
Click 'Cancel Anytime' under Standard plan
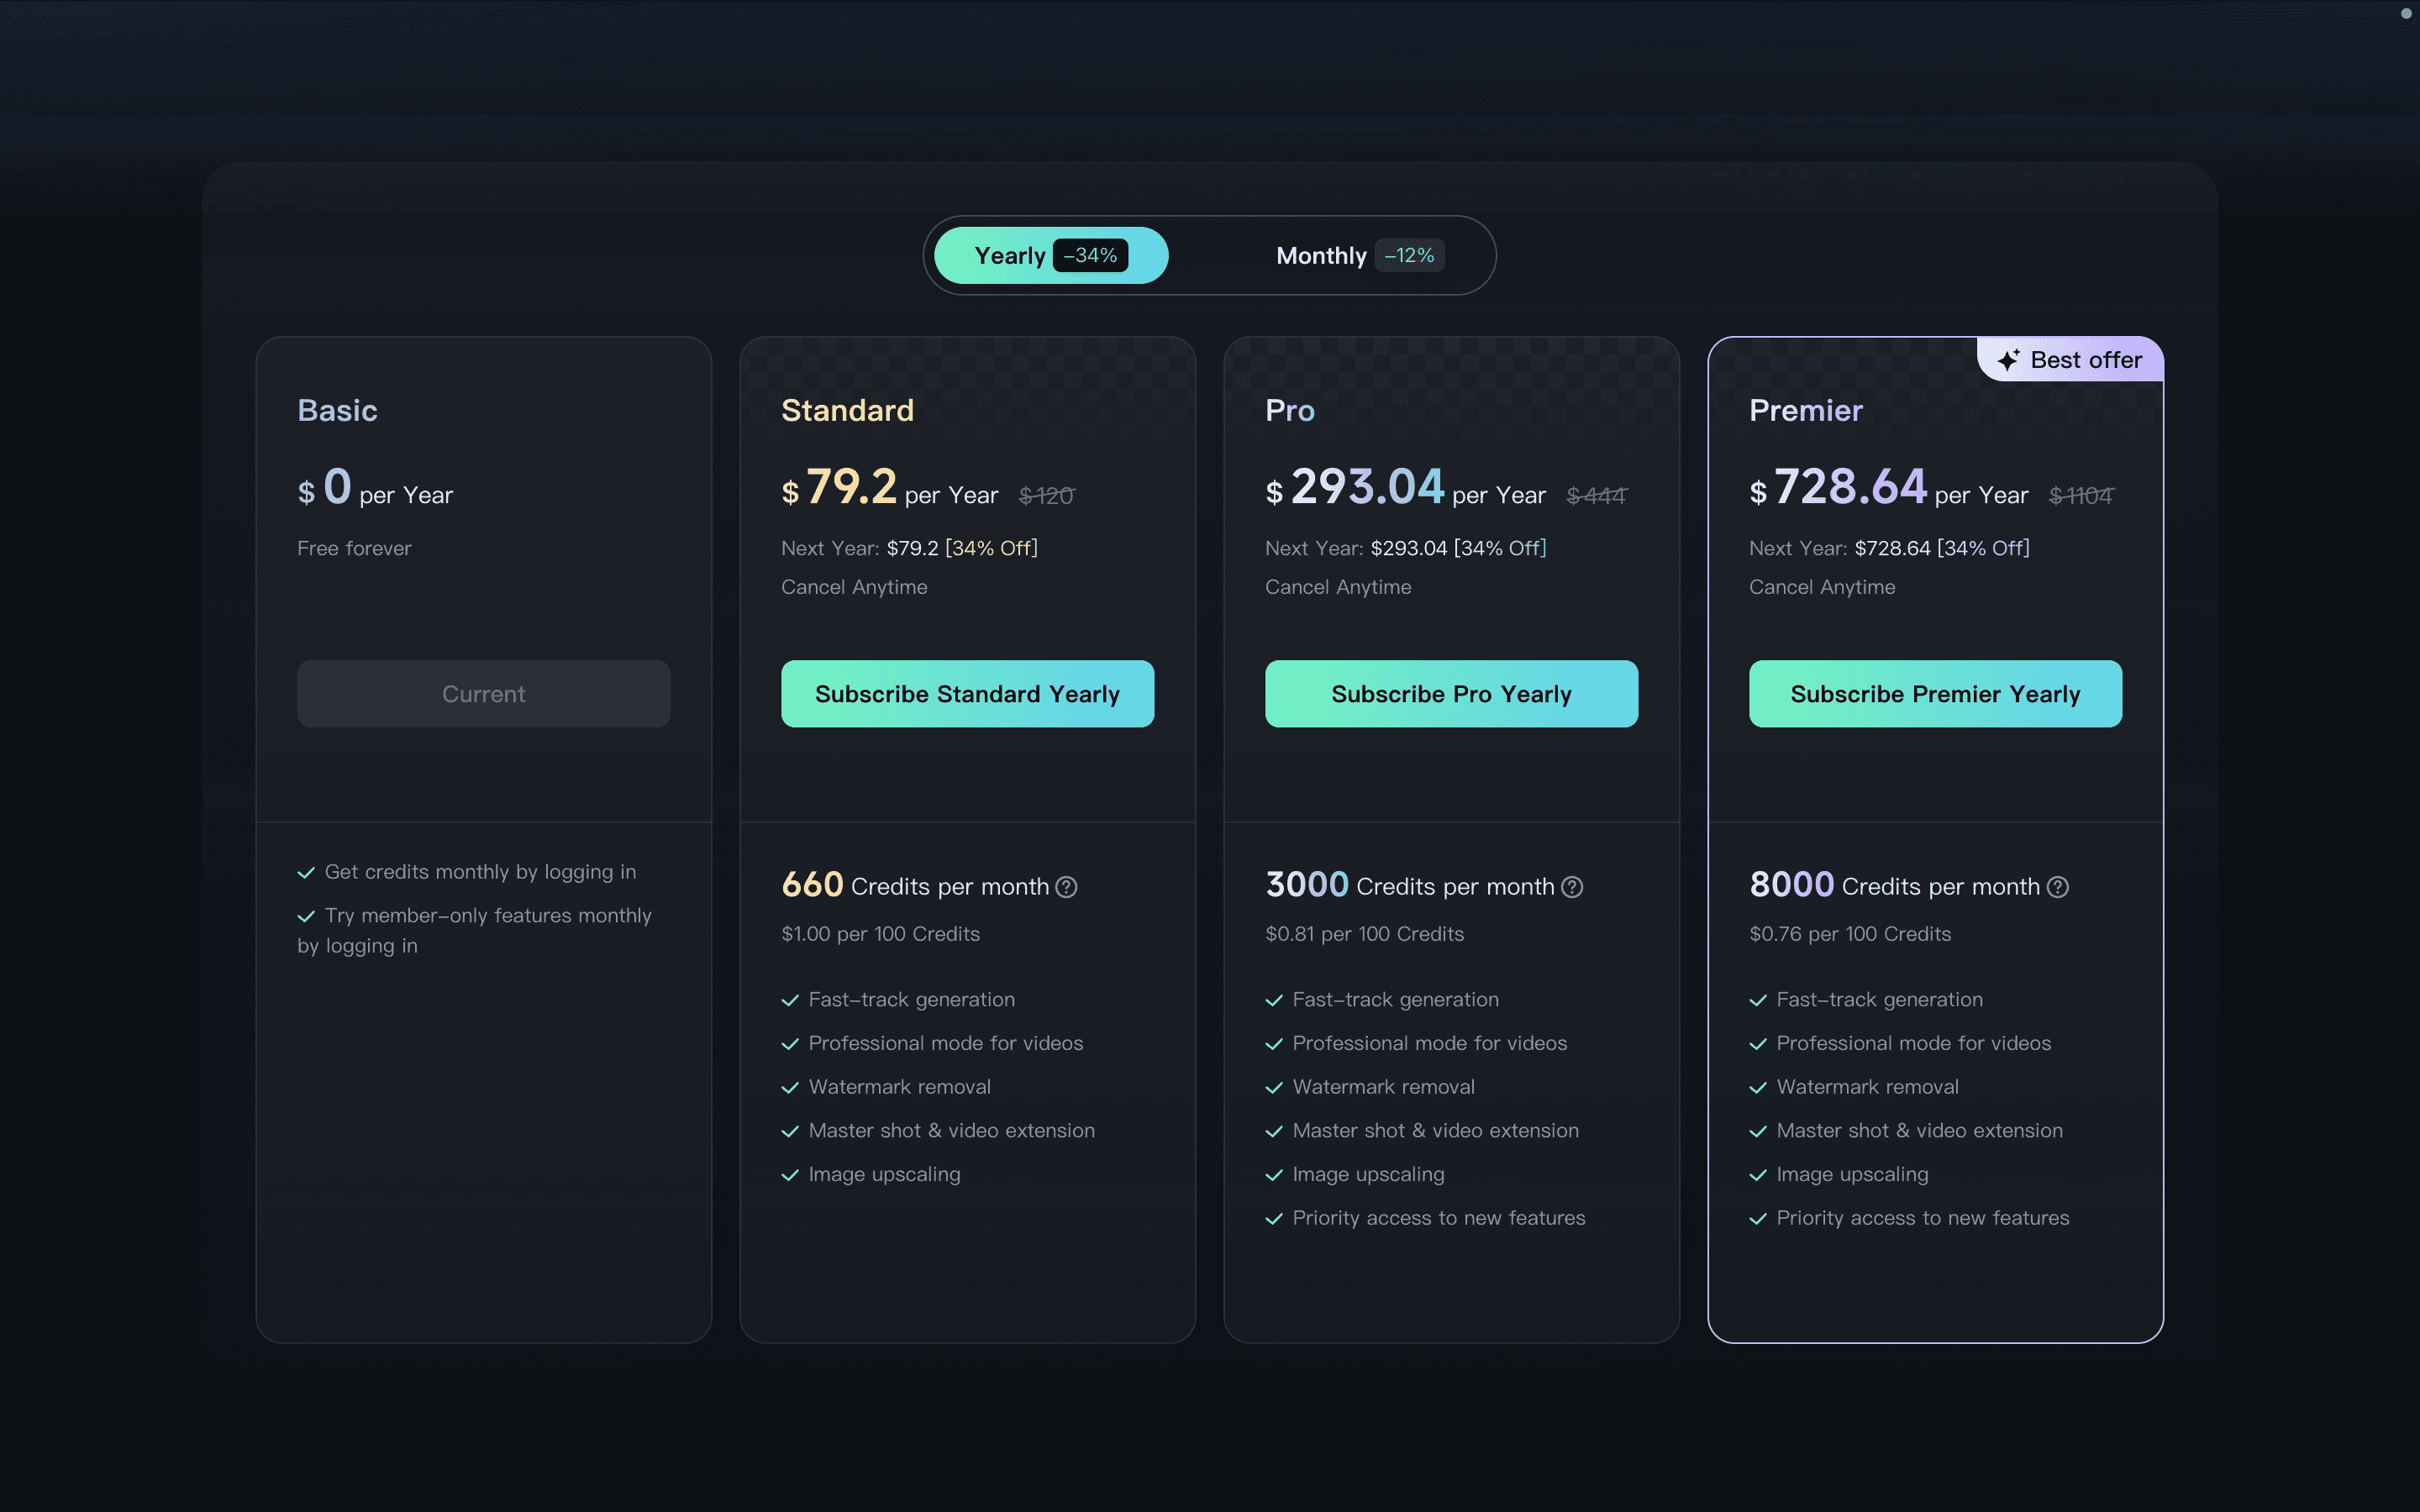pyautogui.click(x=854, y=587)
